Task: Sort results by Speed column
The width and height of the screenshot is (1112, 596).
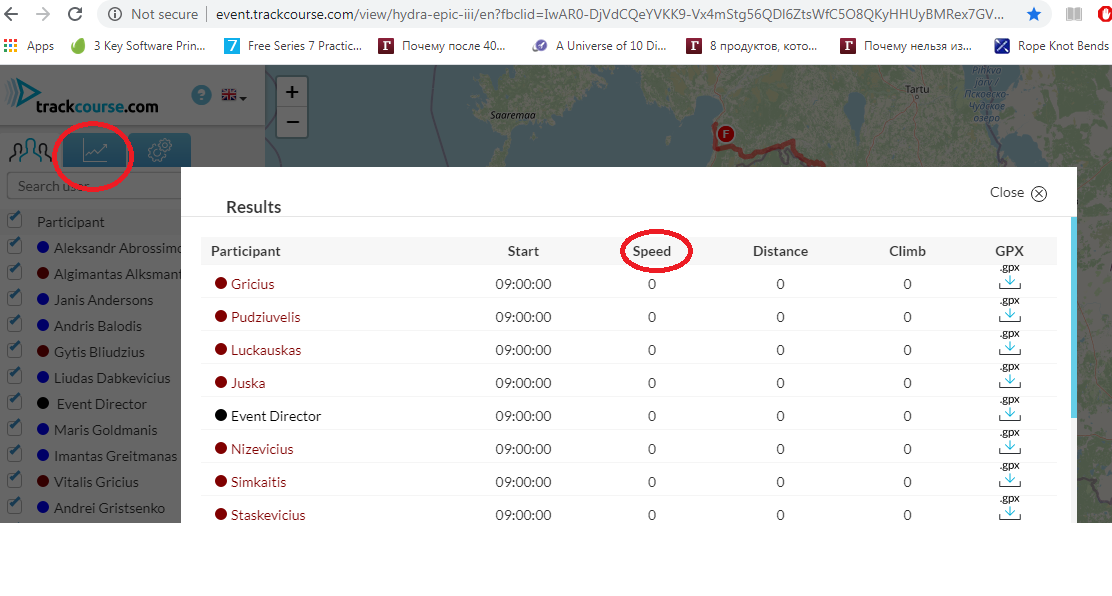Action: click(652, 251)
